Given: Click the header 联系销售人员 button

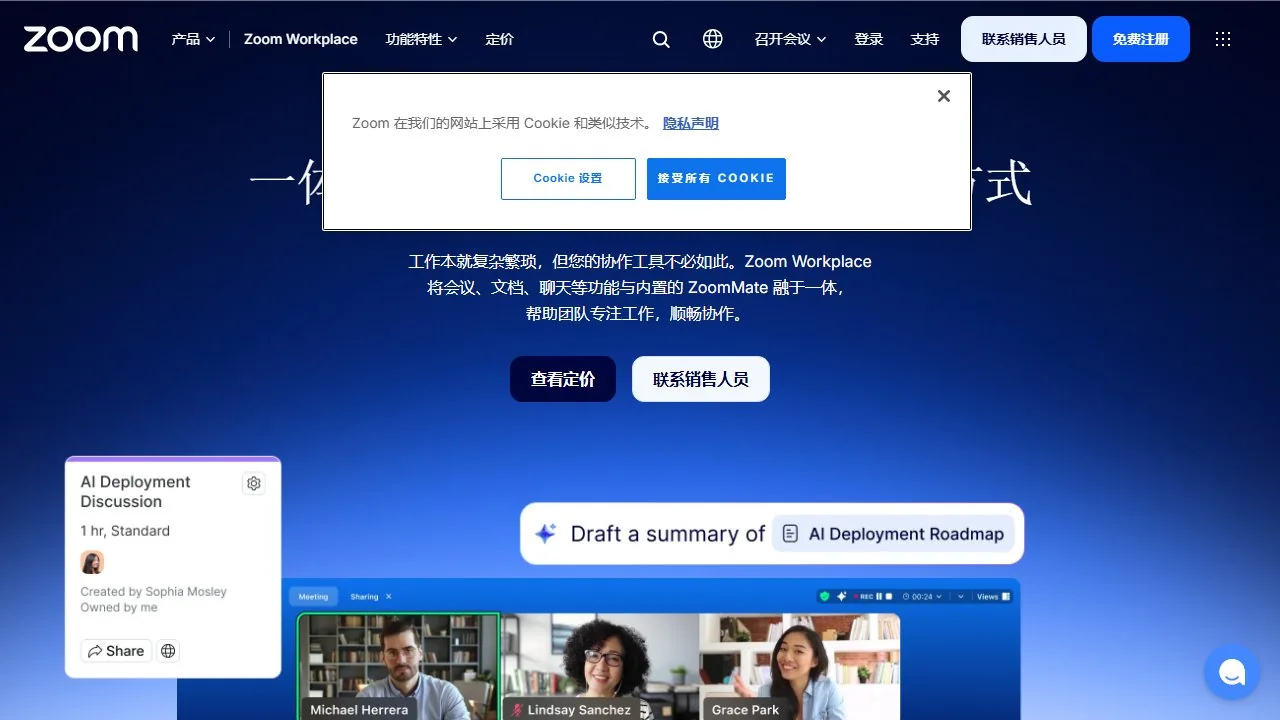Looking at the screenshot, I should (x=1023, y=39).
